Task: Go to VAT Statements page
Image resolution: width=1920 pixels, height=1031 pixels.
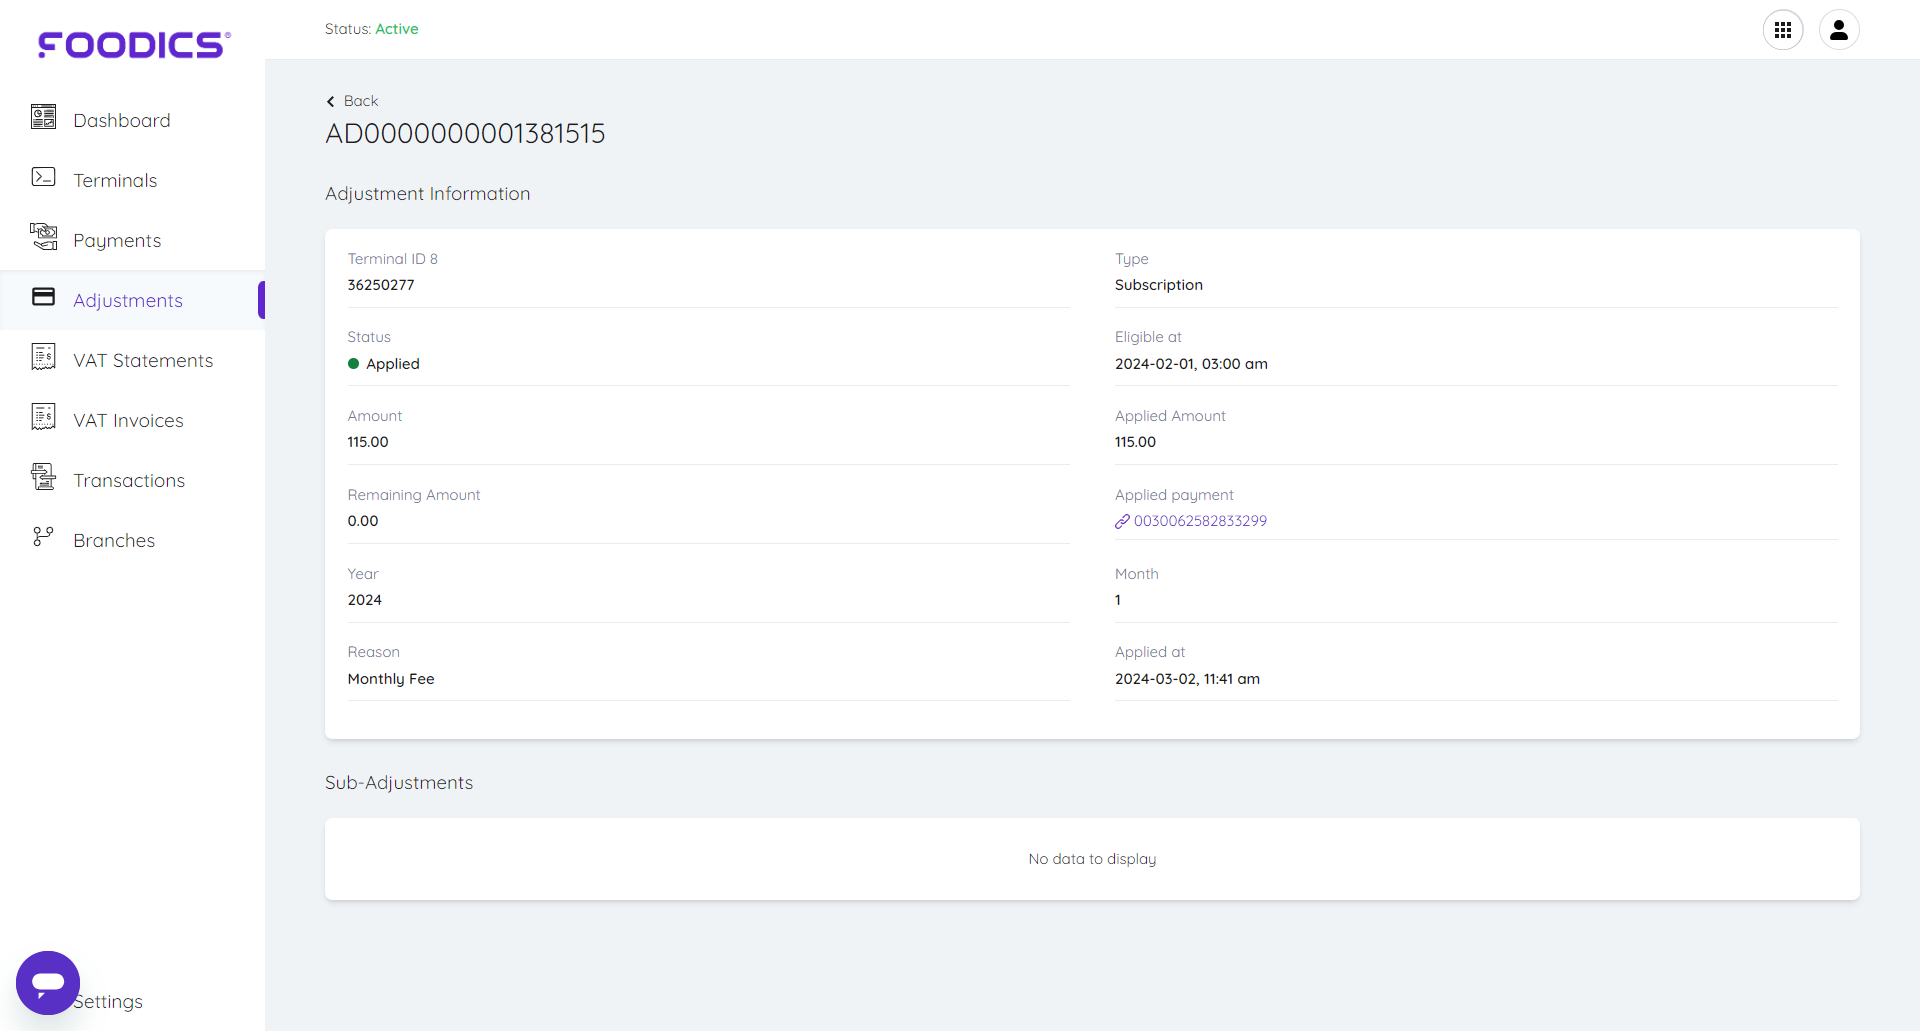Action: click(143, 360)
